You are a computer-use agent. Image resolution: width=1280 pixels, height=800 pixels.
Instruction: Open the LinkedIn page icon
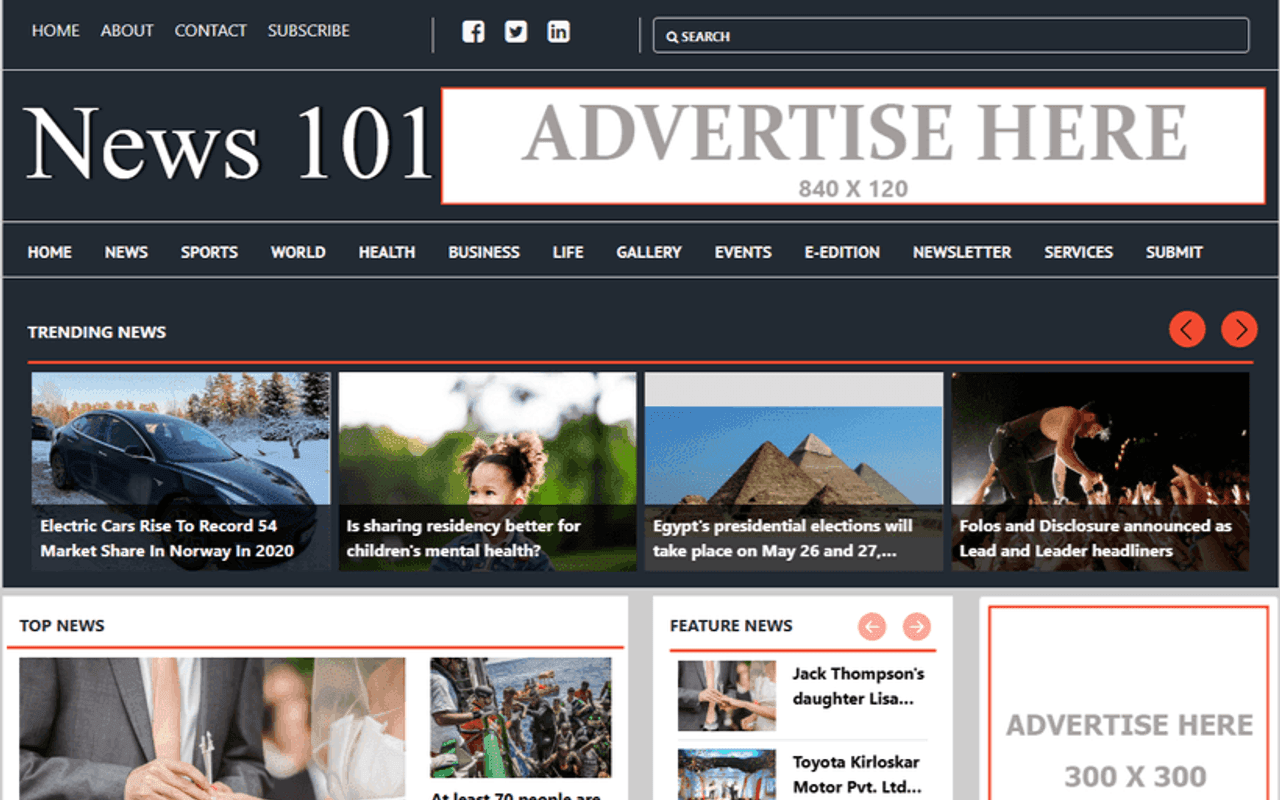558,31
